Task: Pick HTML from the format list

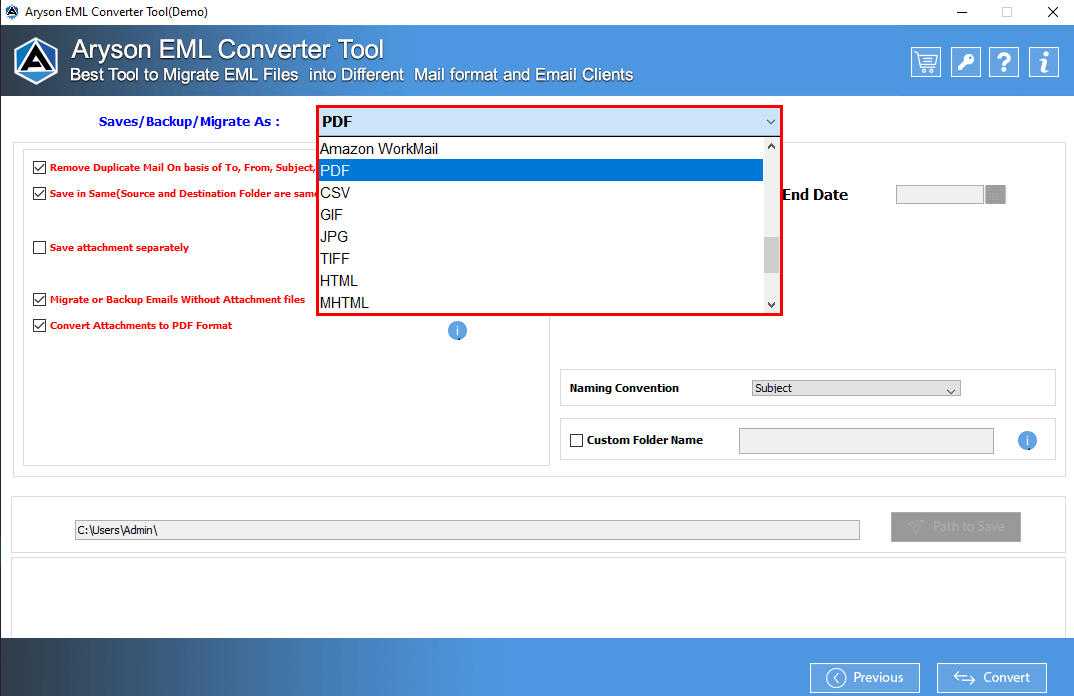Action: coord(541,280)
